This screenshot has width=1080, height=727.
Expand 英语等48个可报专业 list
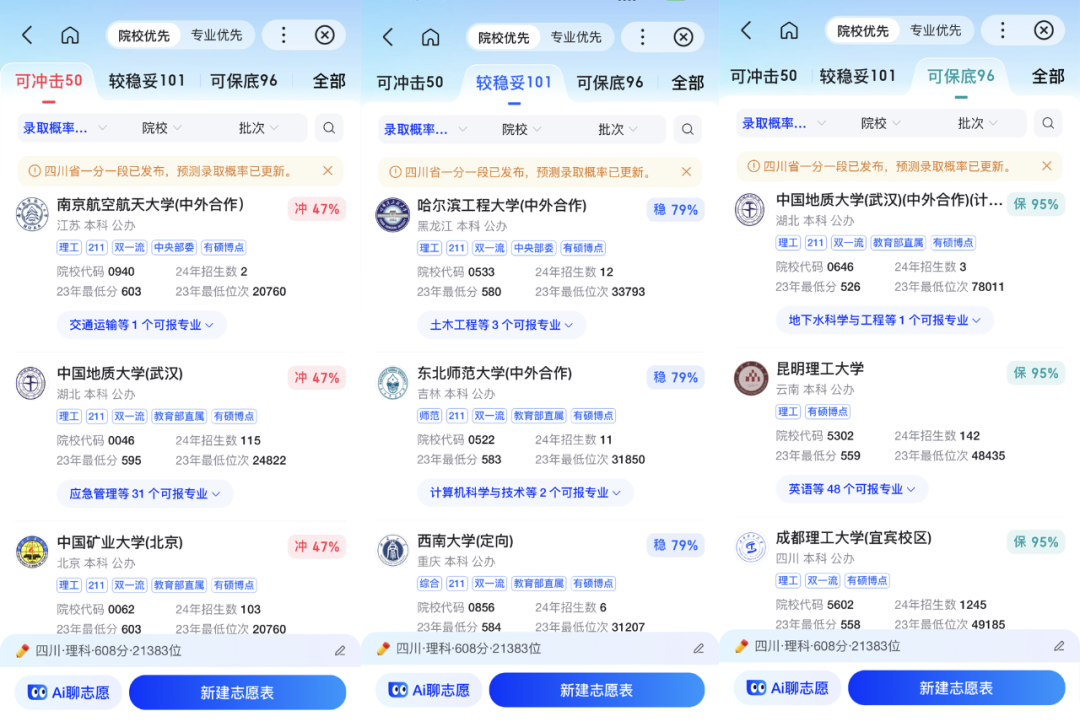pos(851,489)
